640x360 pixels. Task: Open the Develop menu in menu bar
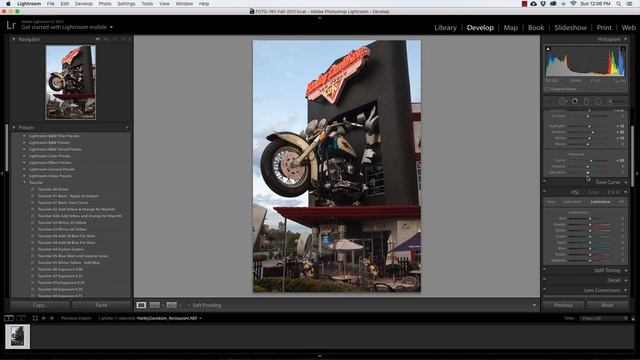pos(83,4)
